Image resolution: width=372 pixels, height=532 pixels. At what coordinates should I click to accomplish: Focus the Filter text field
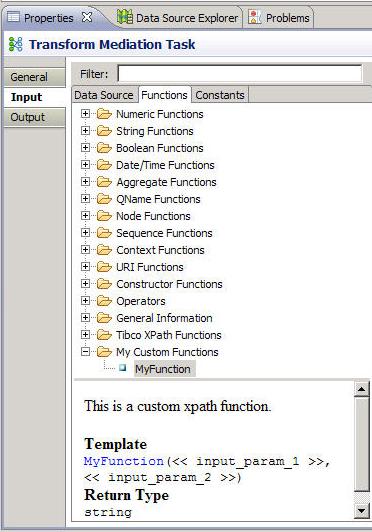point(240,73)
